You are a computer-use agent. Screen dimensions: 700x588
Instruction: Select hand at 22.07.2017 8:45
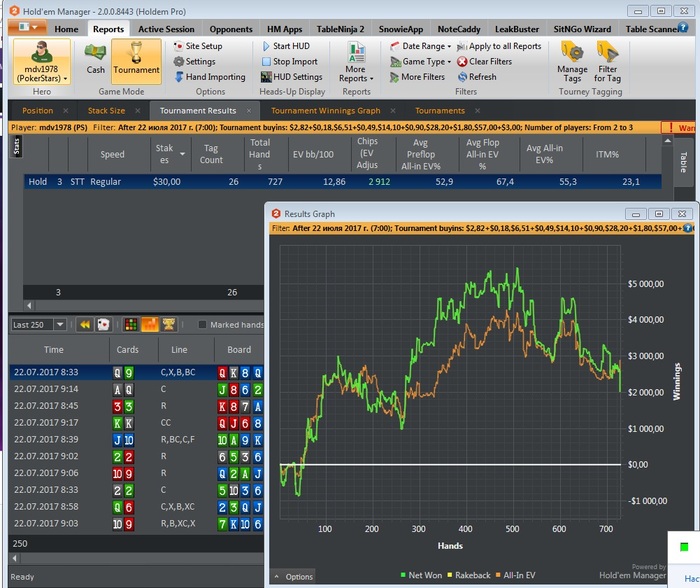tap(136, 406)
